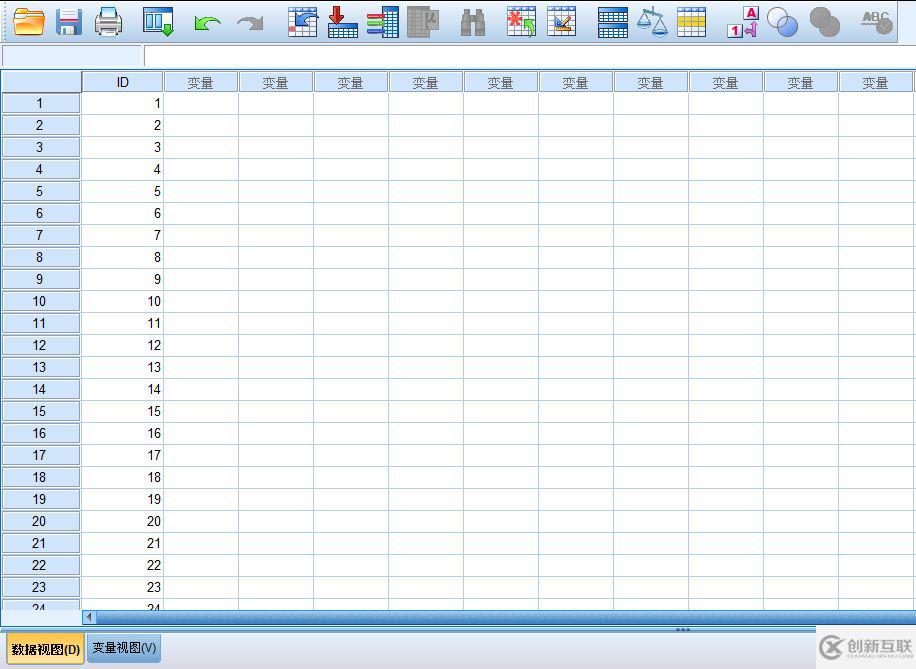
Task: Go to case toolbar icon
Action: coord(303,22)
